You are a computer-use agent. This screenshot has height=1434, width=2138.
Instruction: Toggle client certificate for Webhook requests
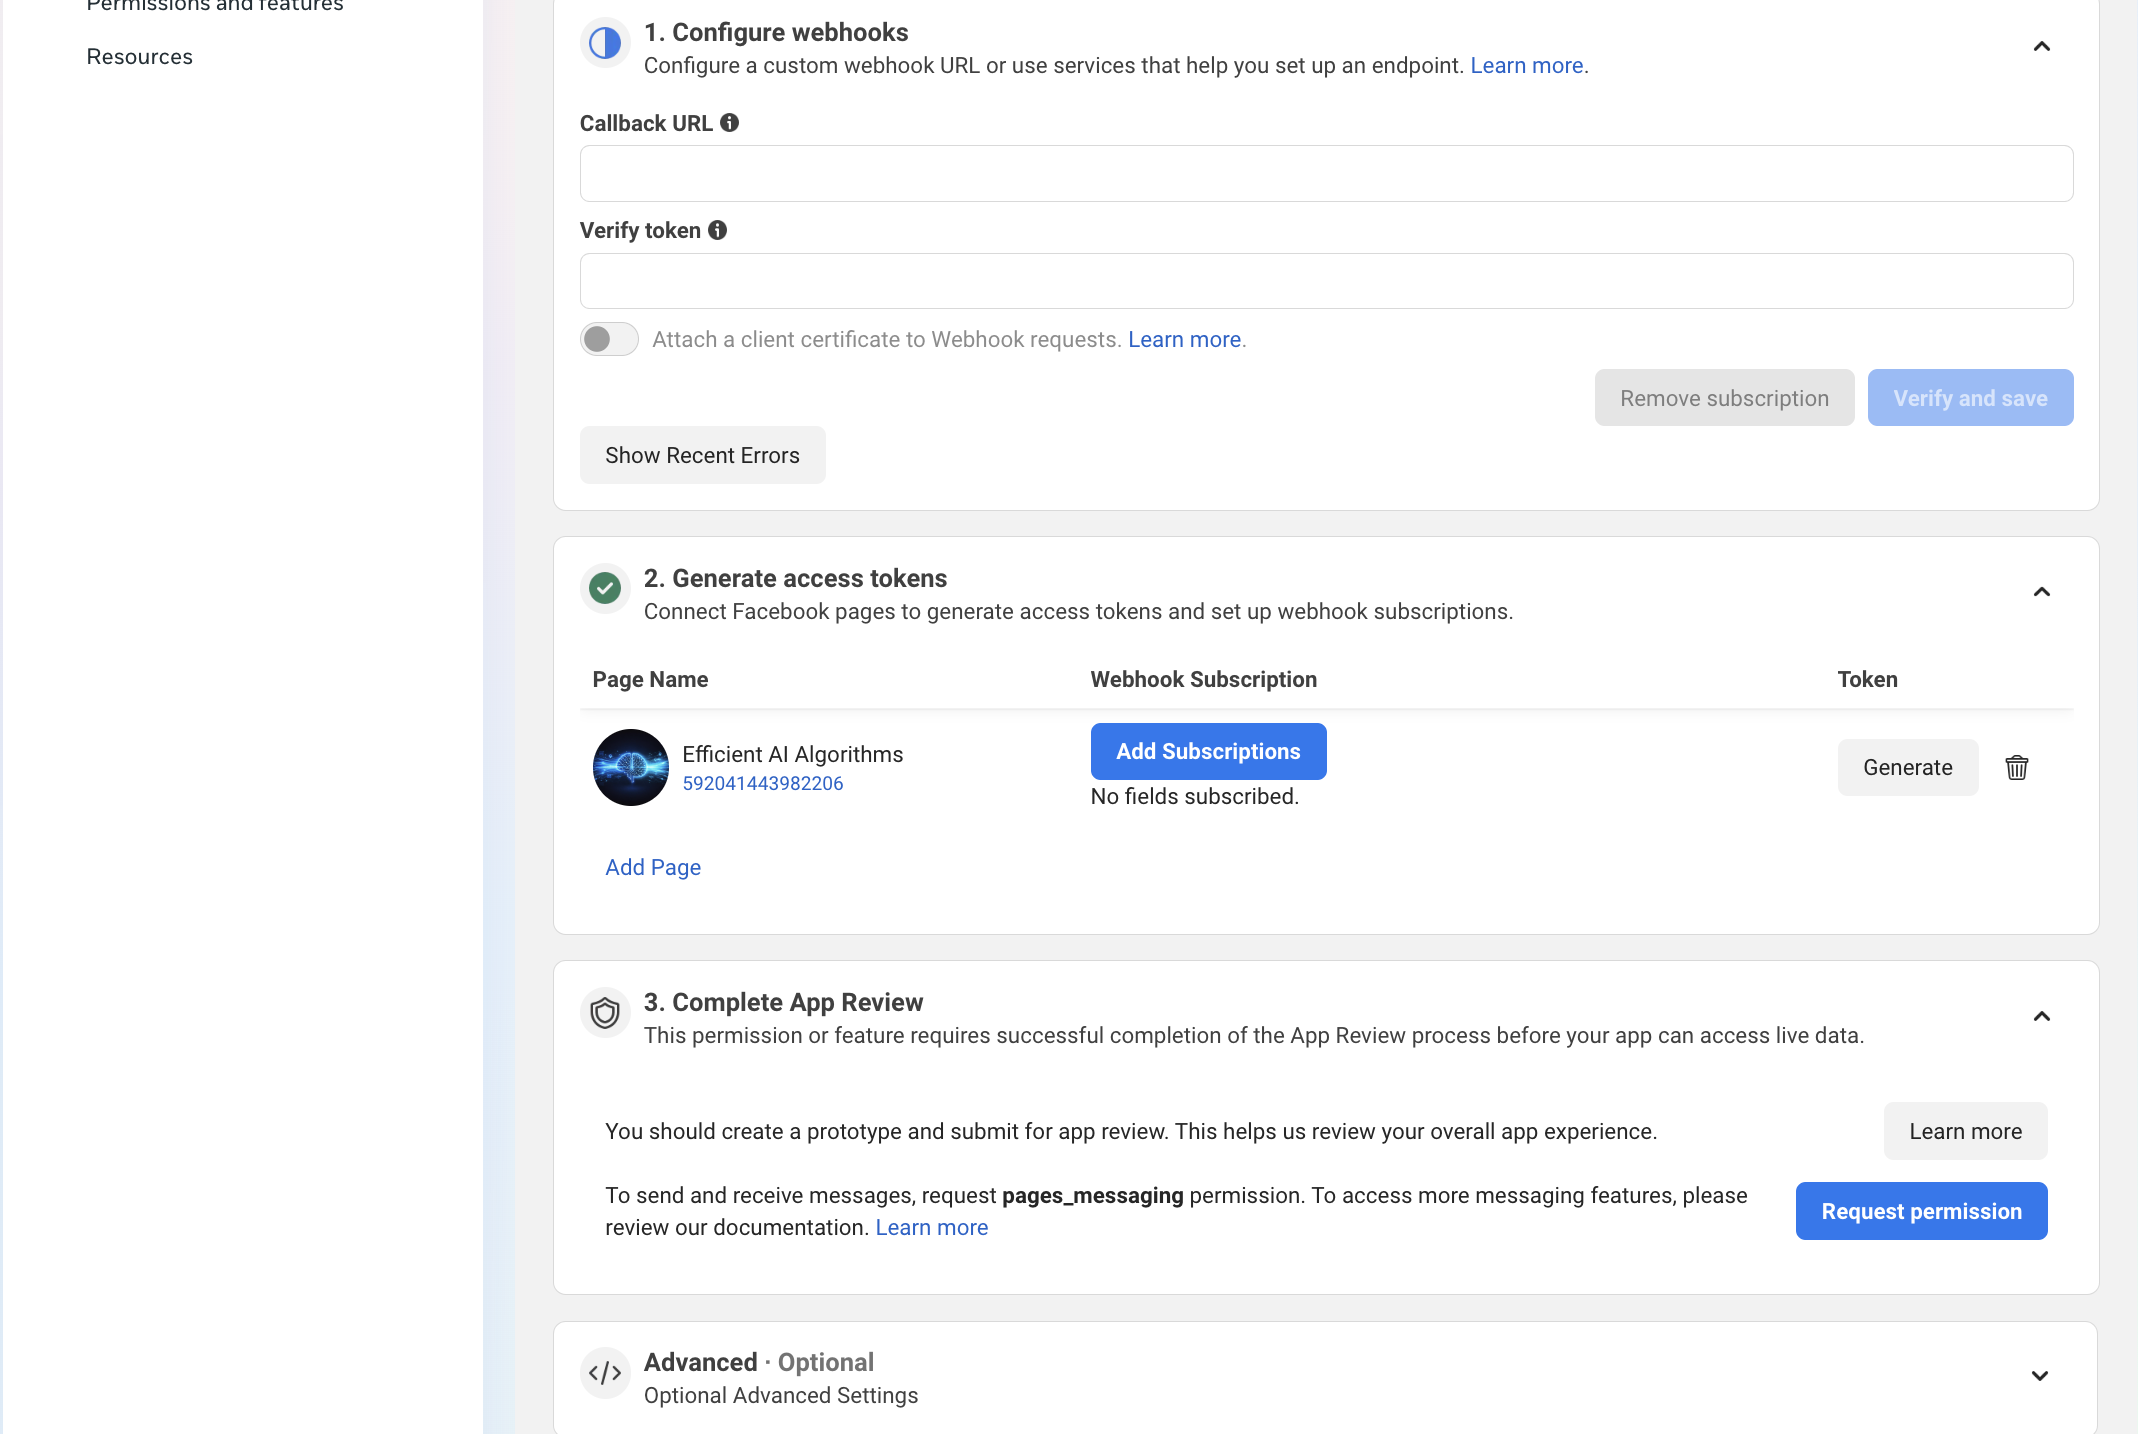609,339
